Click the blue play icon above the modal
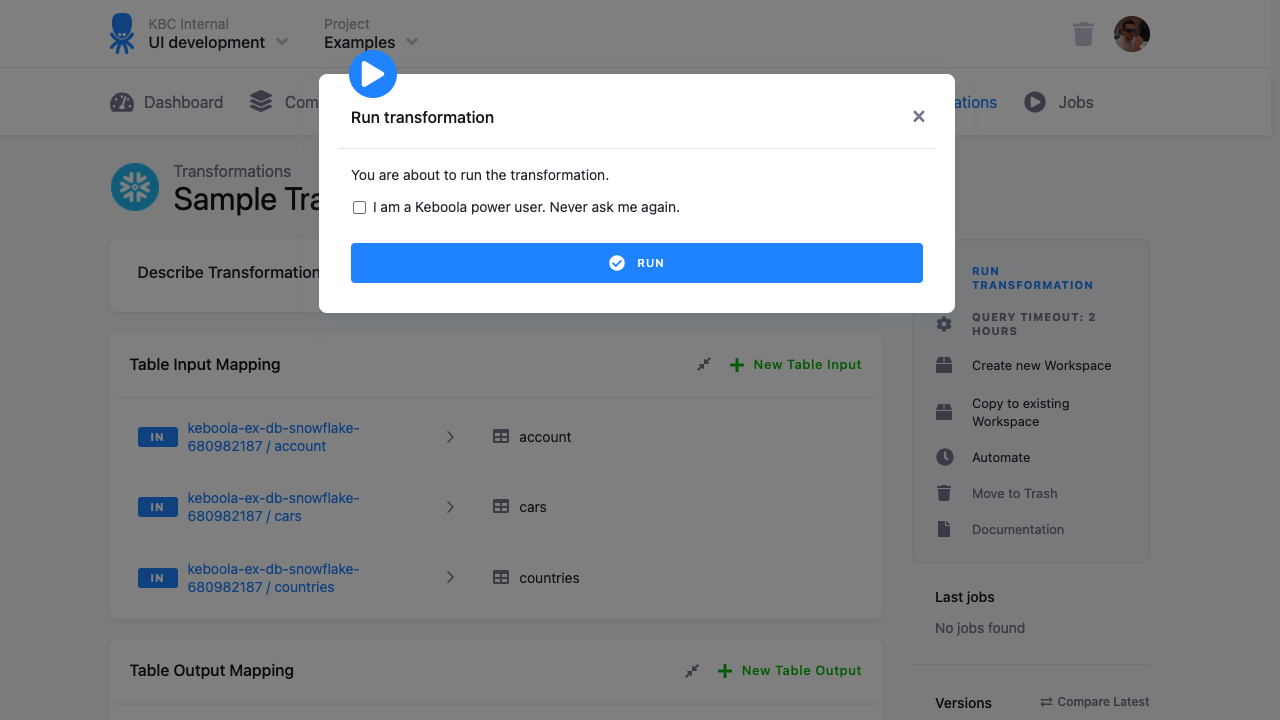This screenshot has width=1280, height=720. (x=372, y=73)
